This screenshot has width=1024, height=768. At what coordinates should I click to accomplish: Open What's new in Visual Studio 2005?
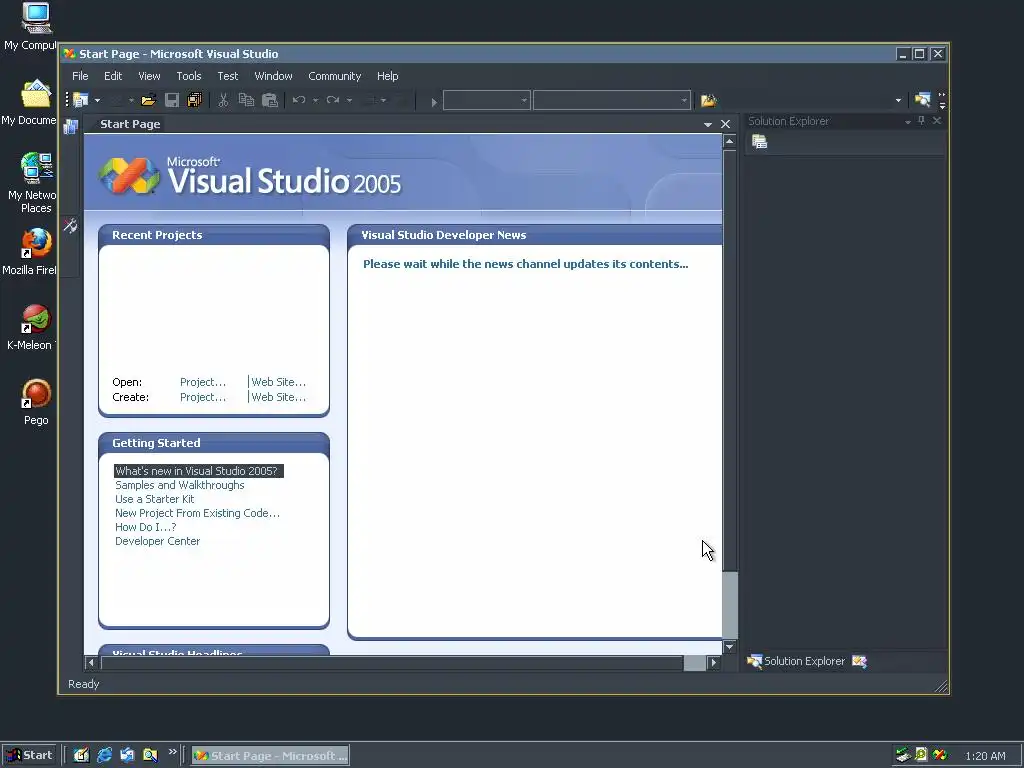tap(199, 471)
